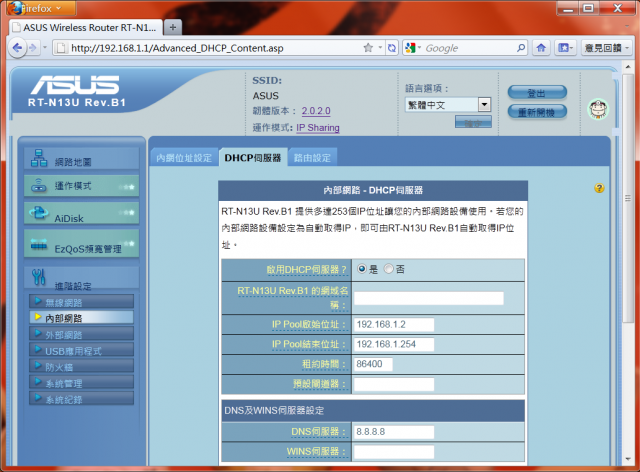The width and height of the screenshot is (640, 472).
Task: Click the IP Pool ending address field
Action: pyautogui.click(x=394, y=344)
